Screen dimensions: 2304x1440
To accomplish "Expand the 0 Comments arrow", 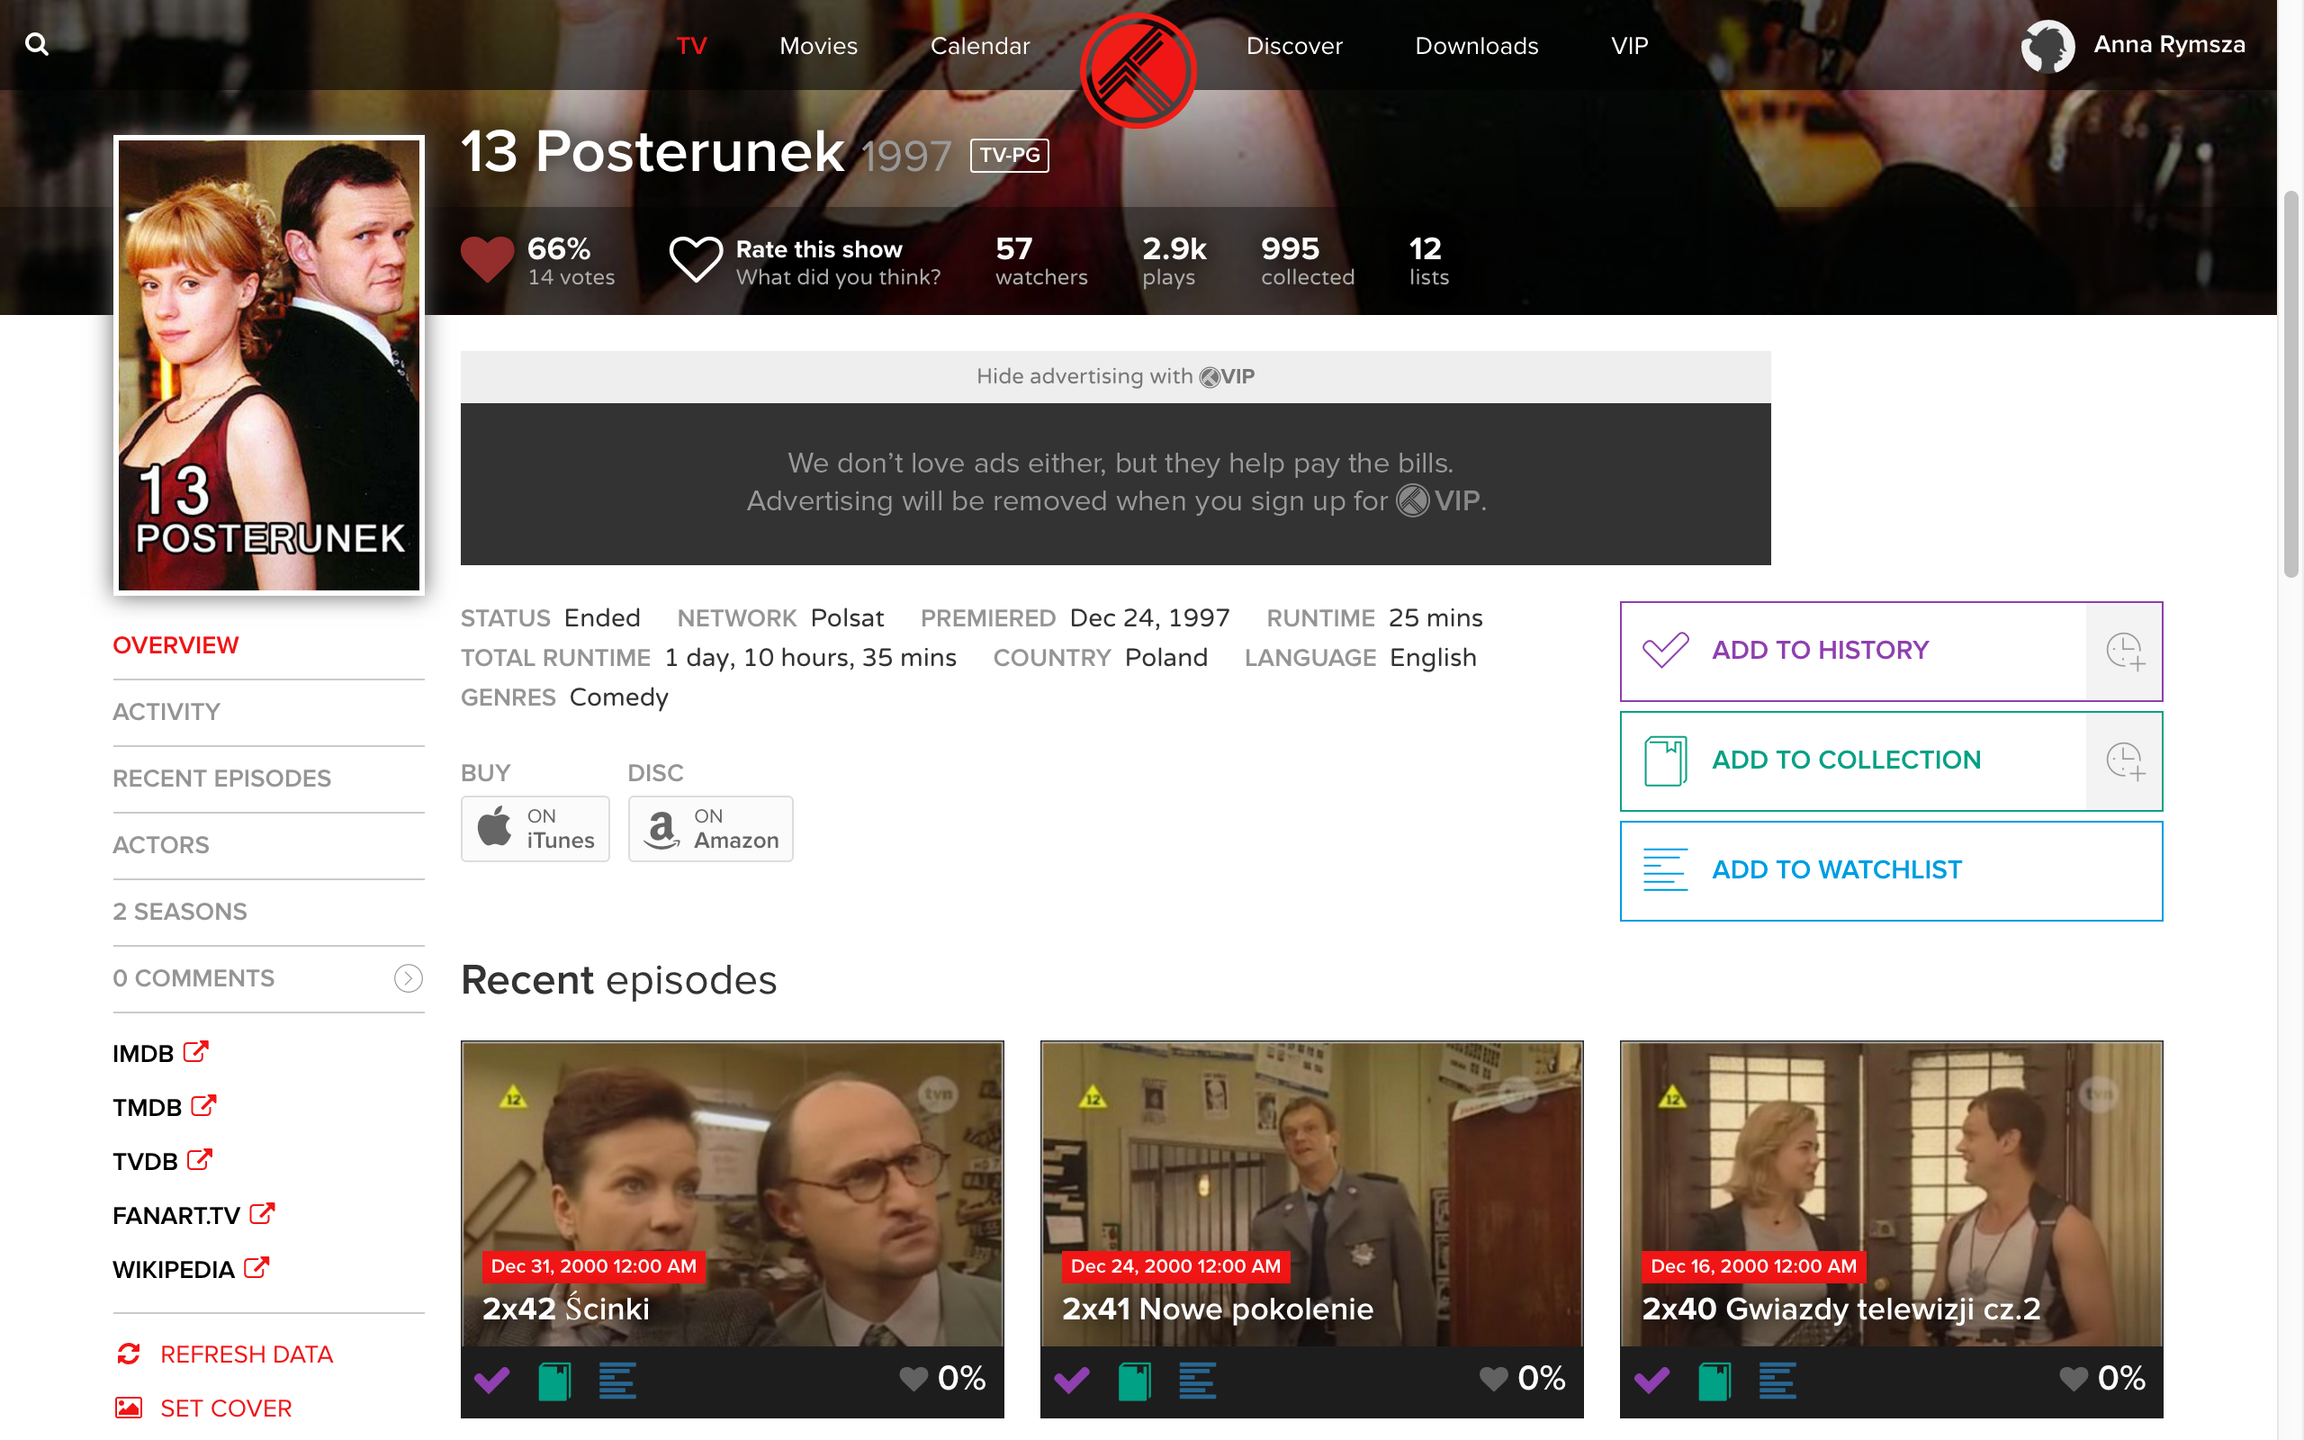I will pos(408,978).
